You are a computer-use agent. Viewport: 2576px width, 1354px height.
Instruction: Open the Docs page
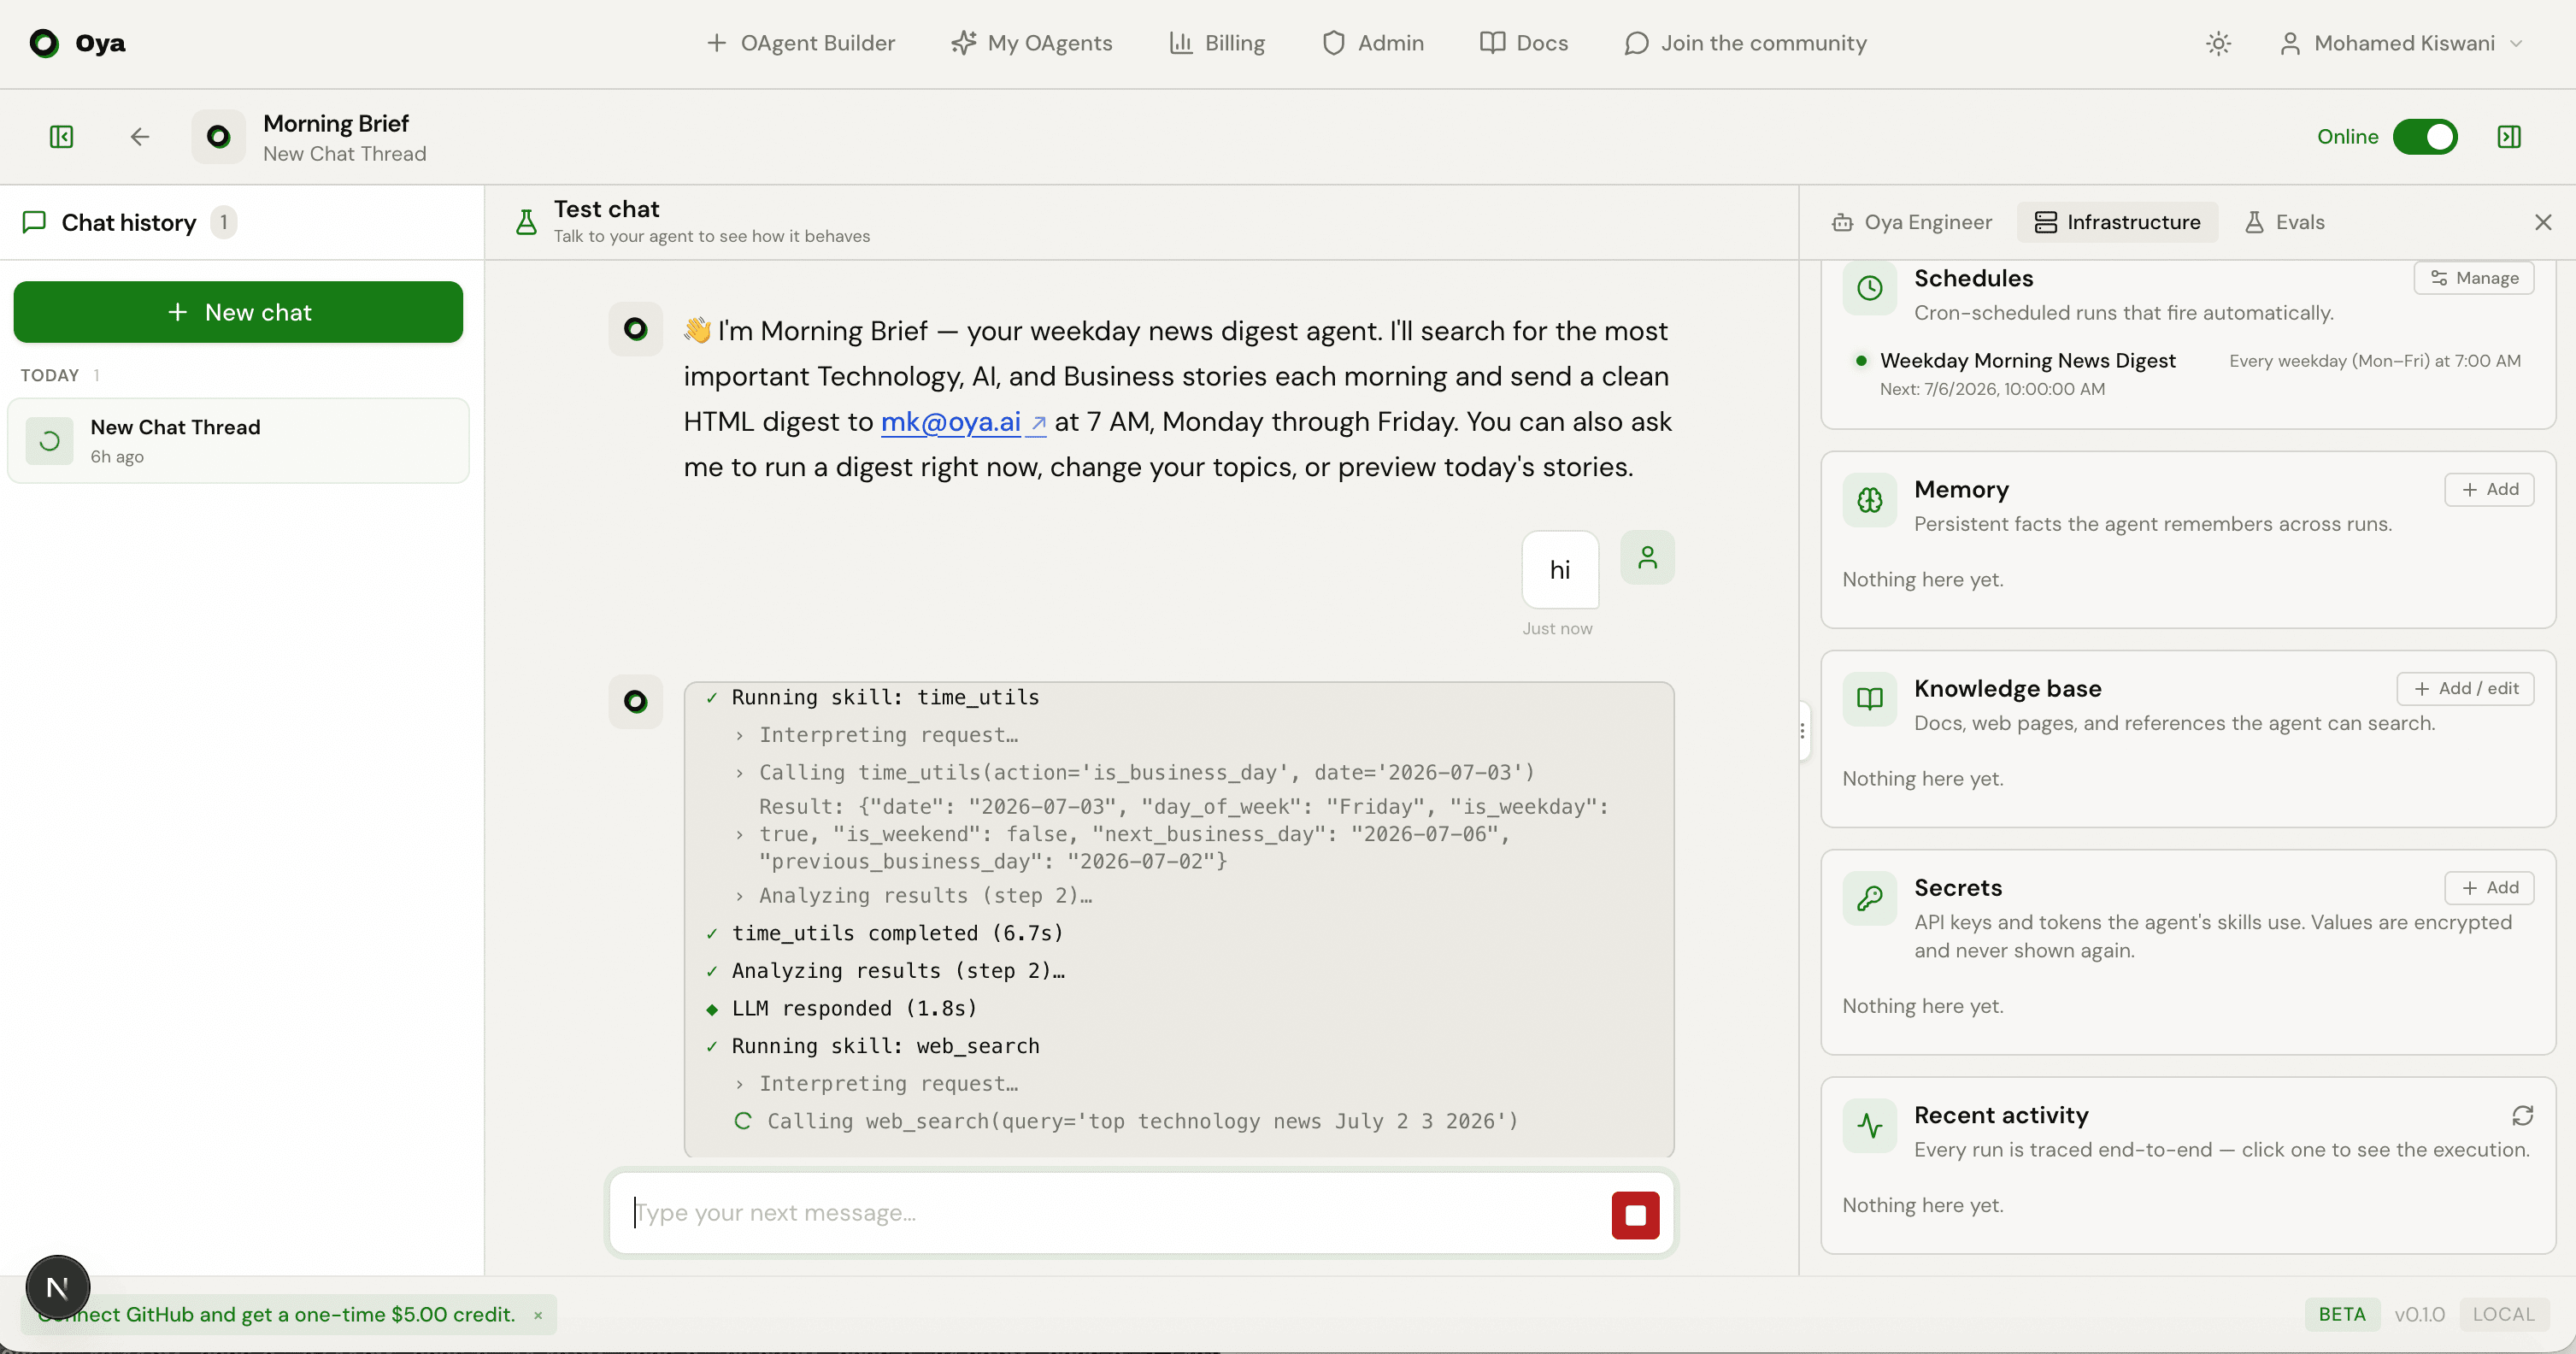point(1524,43)
